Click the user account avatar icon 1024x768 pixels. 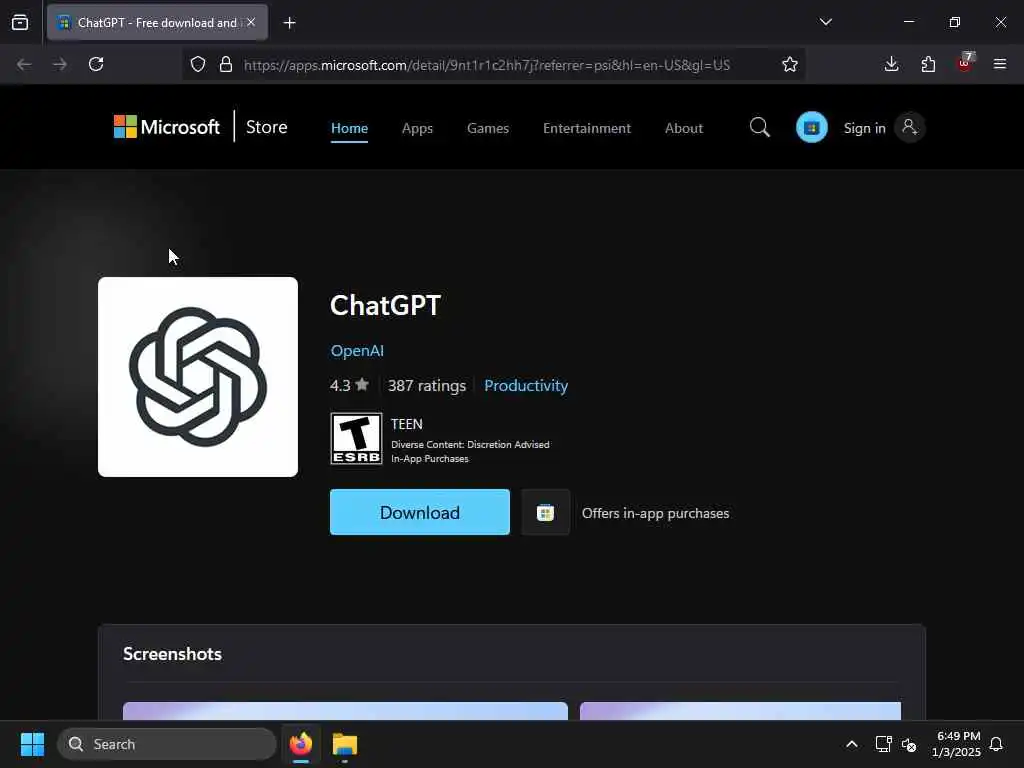tap(910, 127)
